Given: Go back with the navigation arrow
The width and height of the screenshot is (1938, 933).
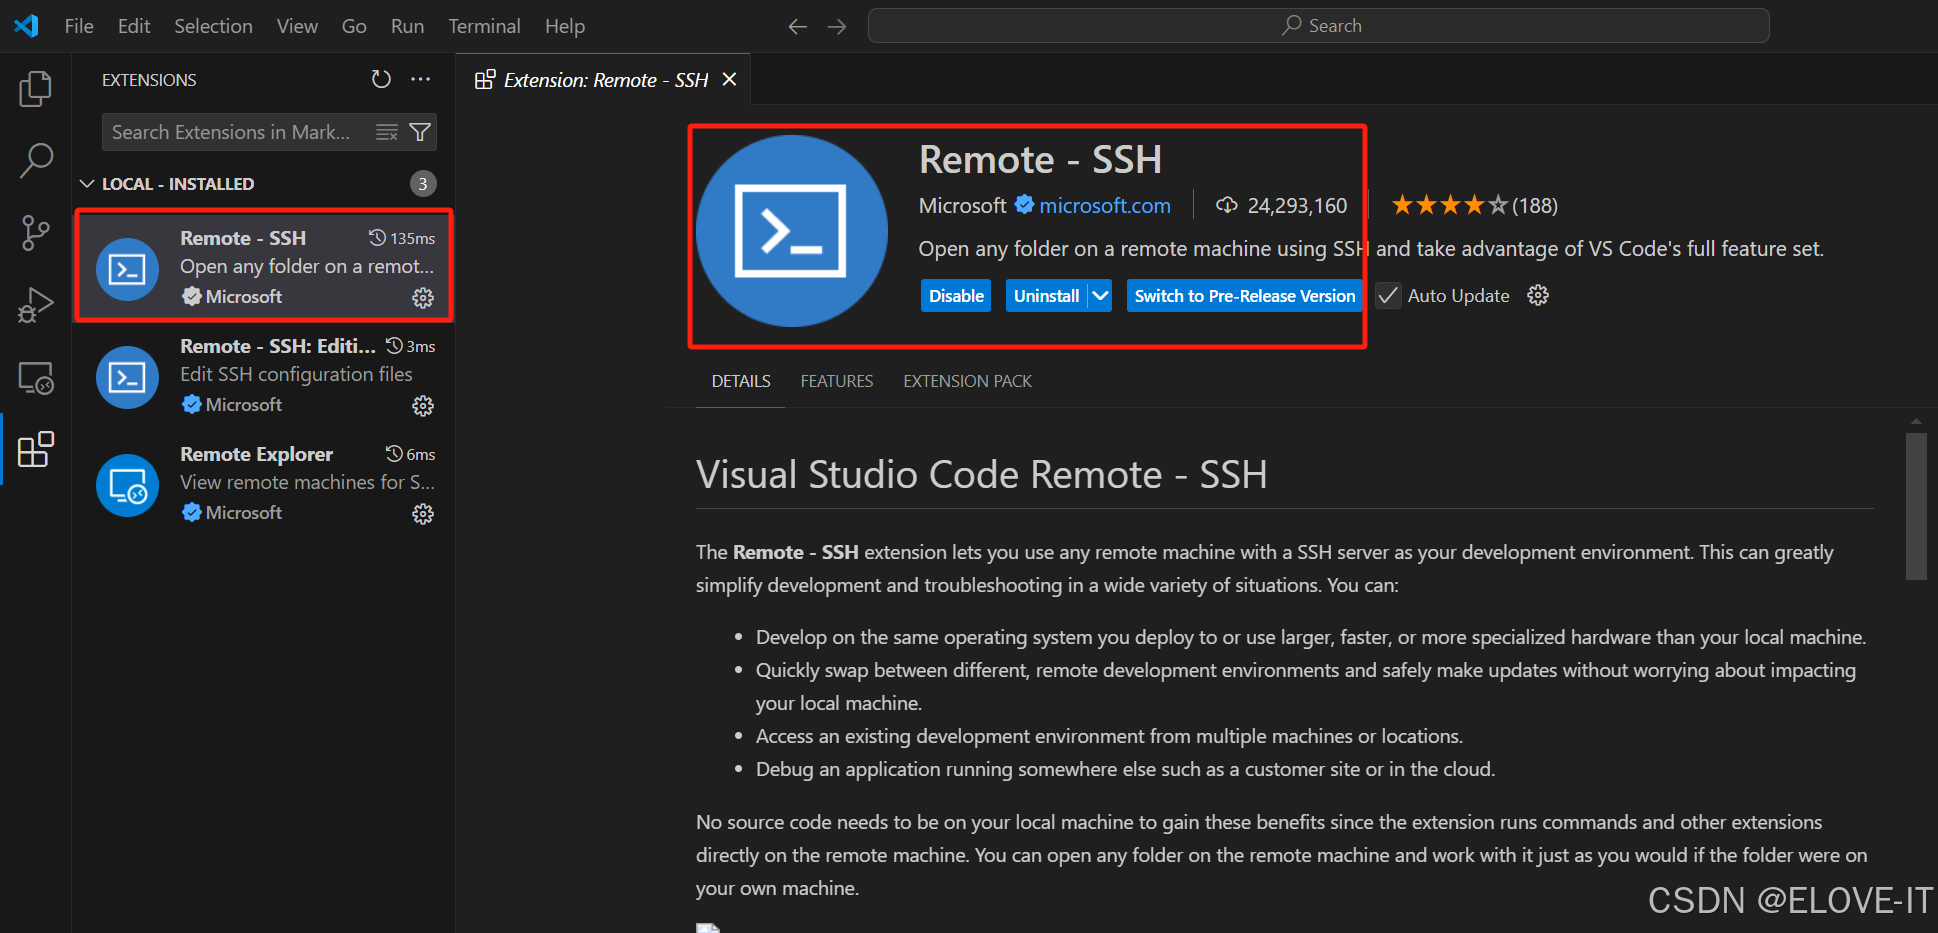Looking at the screenshot, I should tap(797, 27).
